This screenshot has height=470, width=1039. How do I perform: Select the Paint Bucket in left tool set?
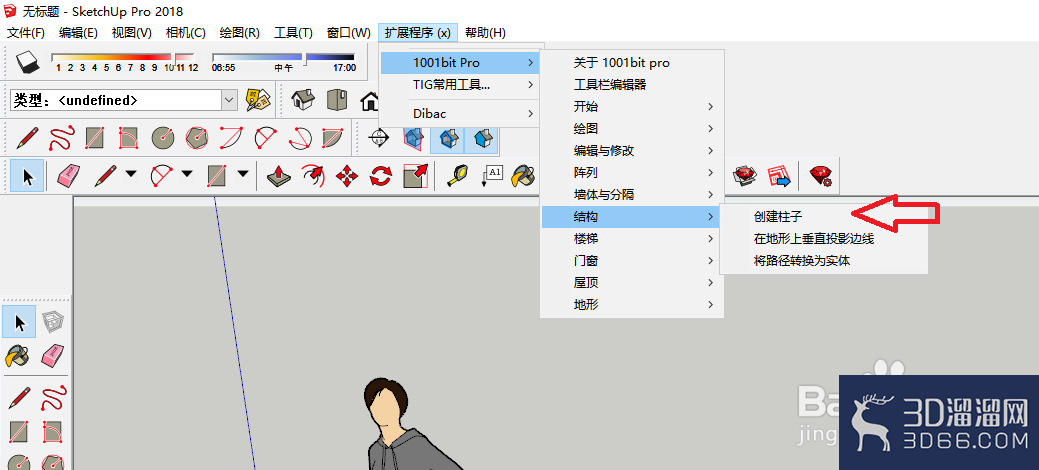point(17,356)
